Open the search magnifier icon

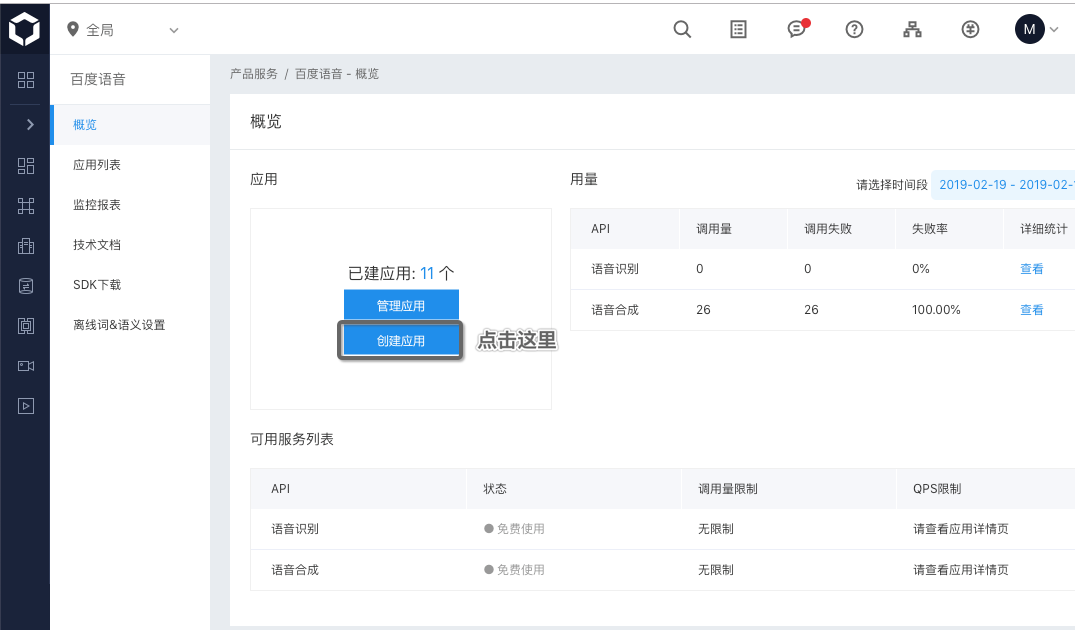682,29
